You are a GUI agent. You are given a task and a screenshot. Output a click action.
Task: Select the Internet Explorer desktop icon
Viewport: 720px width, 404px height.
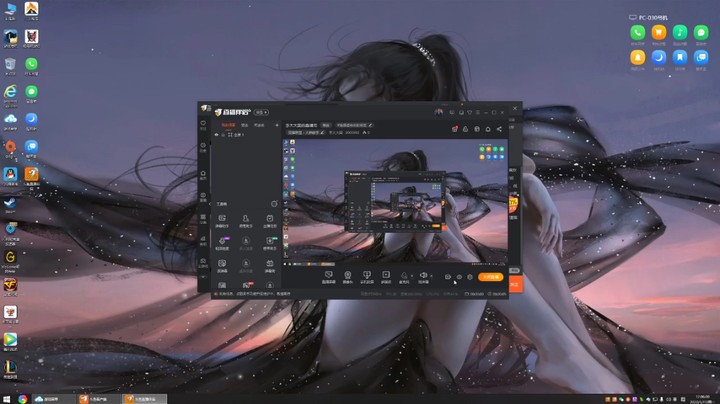(x=10, y=95)
